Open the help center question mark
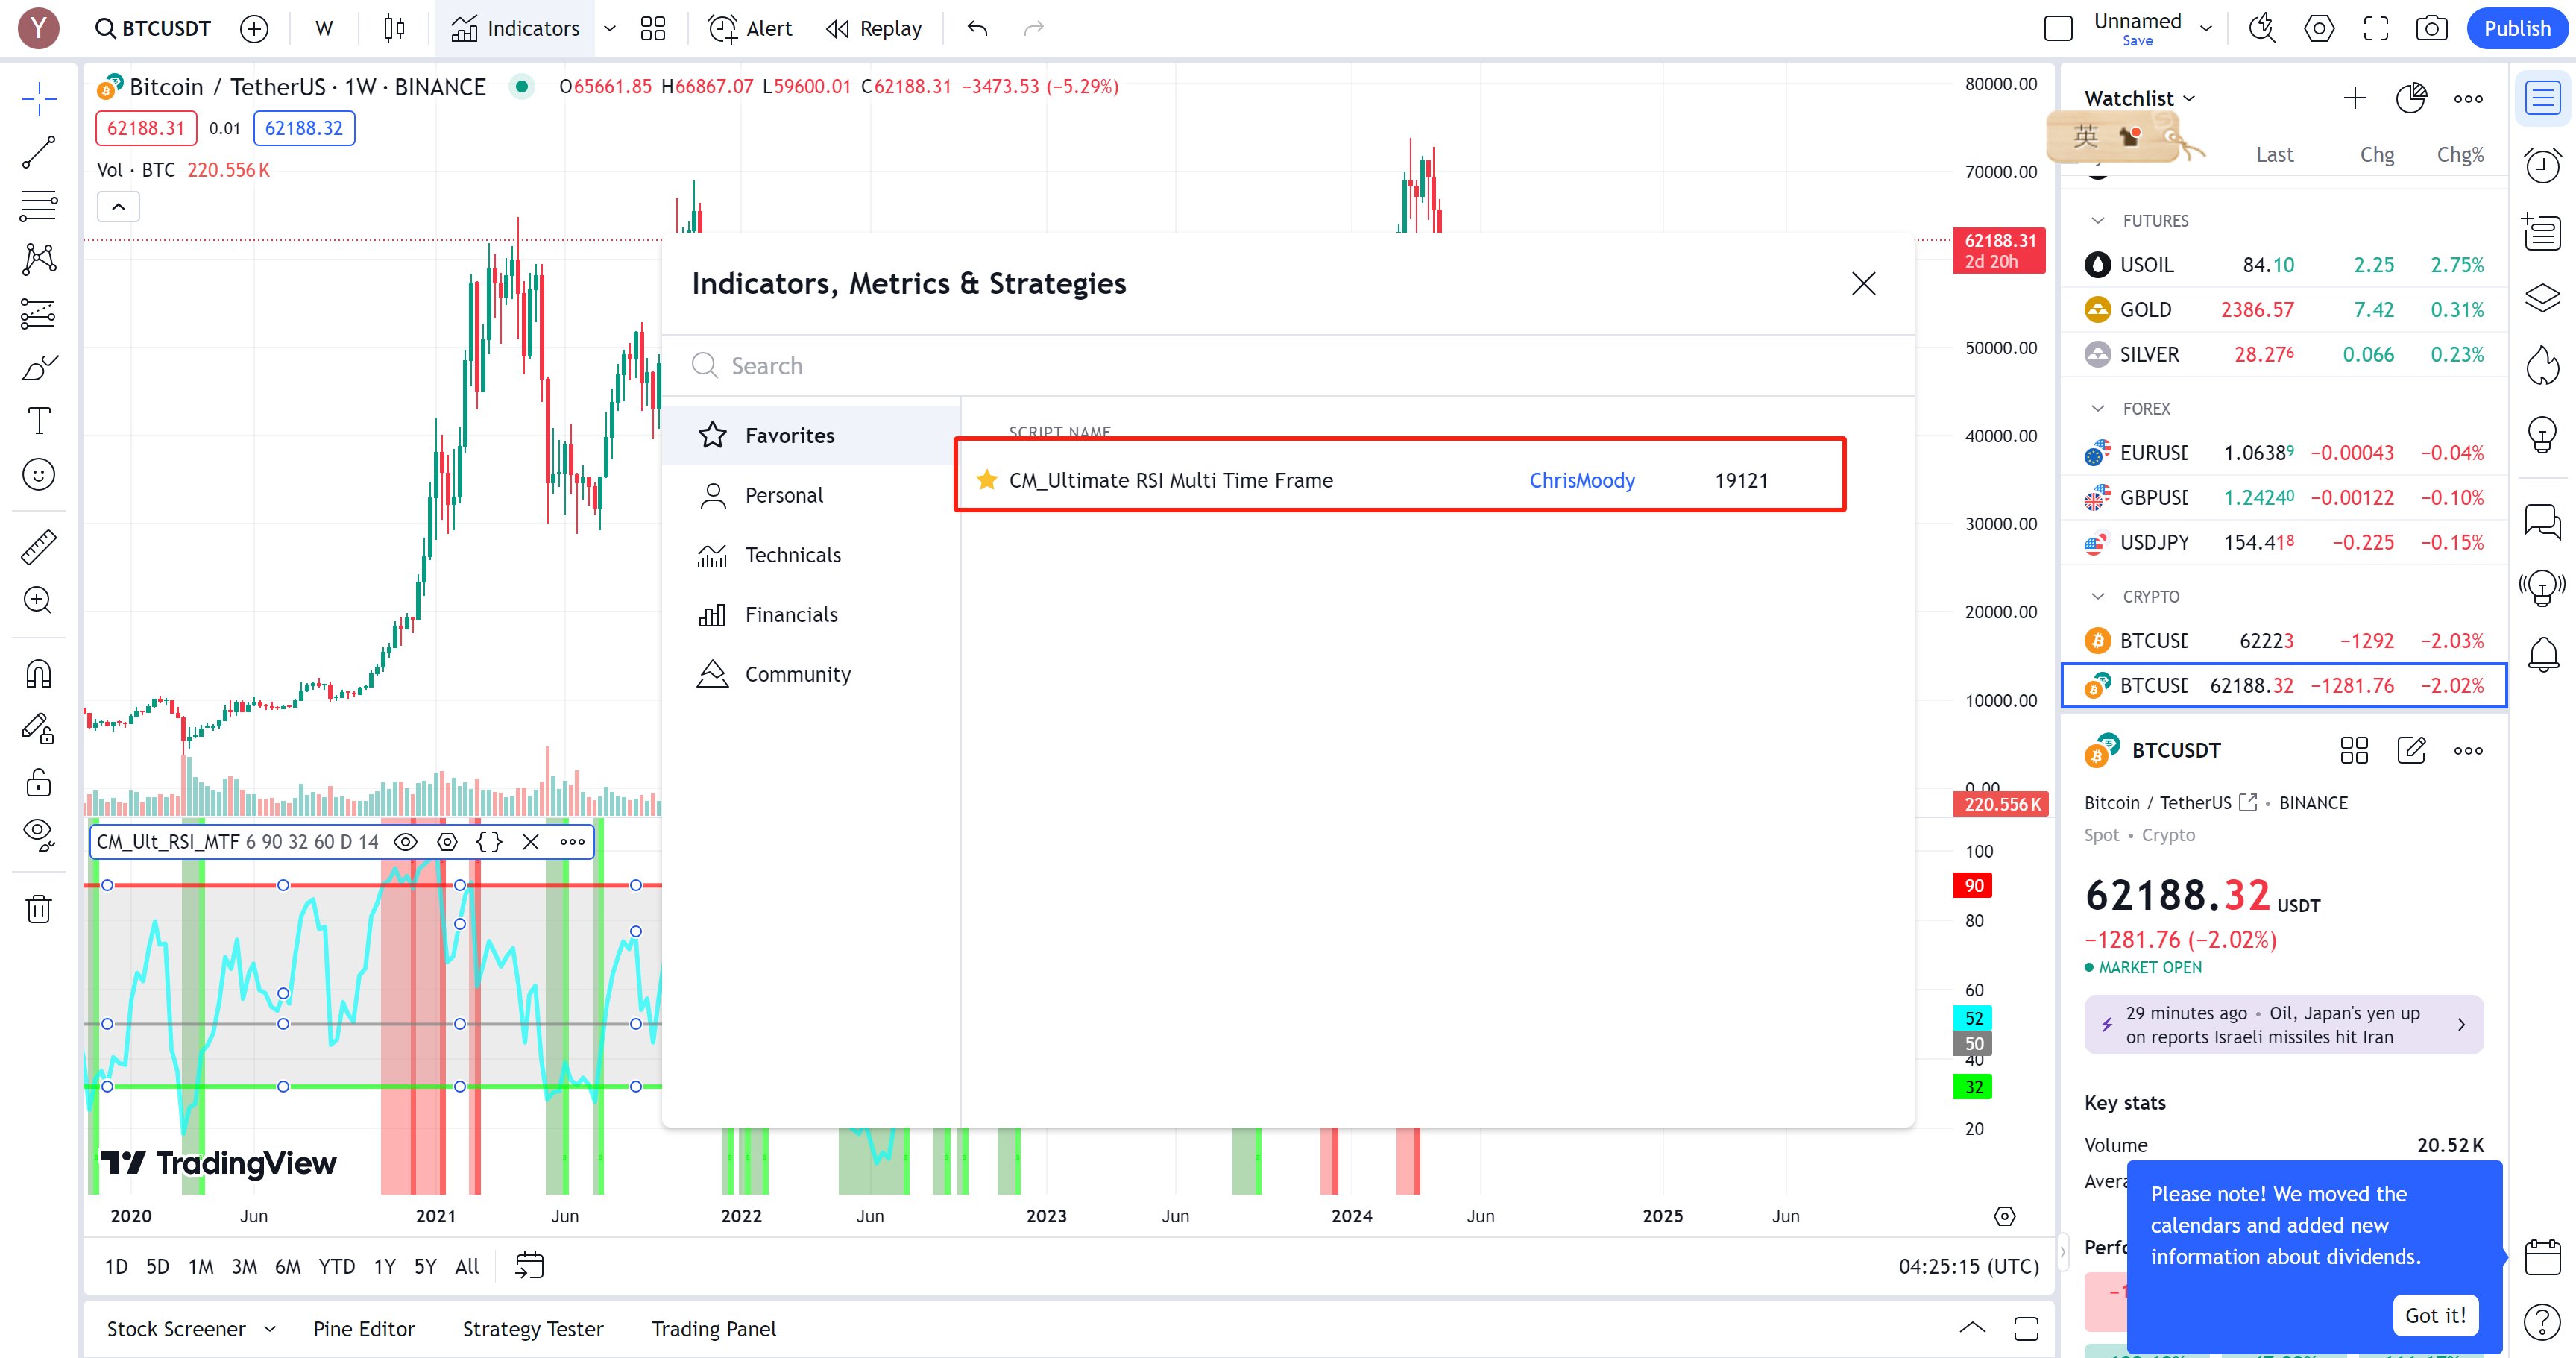Image resolution: width=2576 pixels, height=1358 pixels. 2543,1322
